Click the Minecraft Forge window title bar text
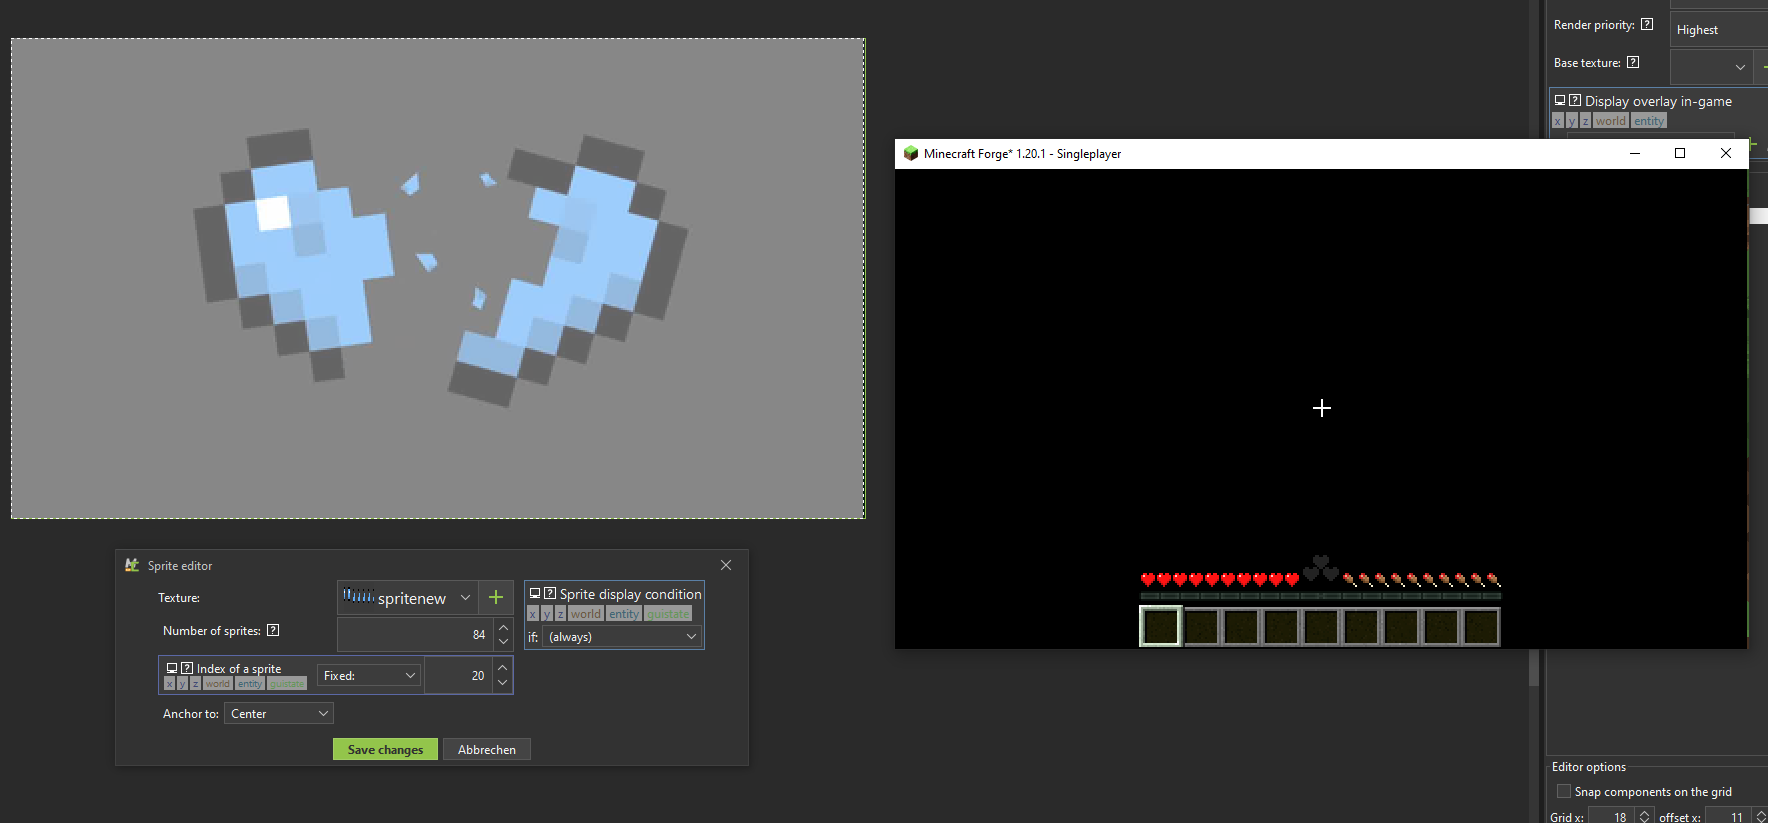 (1022, 154)
